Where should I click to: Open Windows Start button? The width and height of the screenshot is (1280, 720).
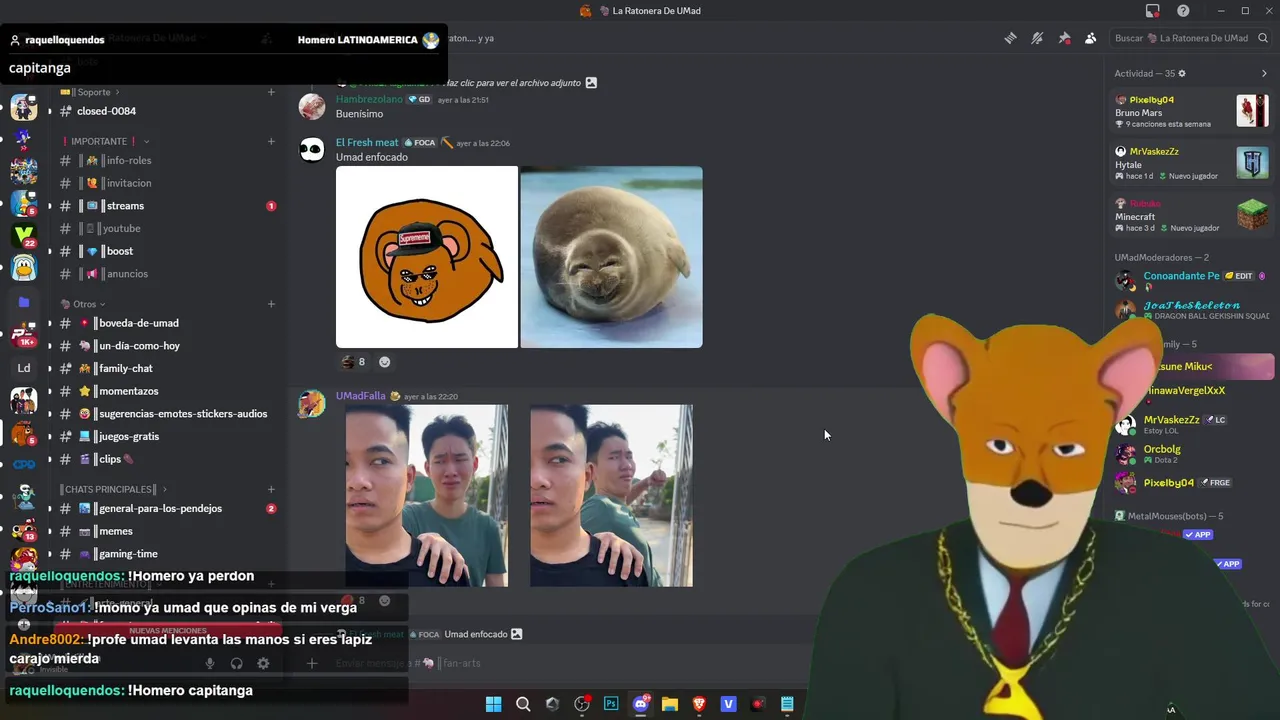point(493,704)
